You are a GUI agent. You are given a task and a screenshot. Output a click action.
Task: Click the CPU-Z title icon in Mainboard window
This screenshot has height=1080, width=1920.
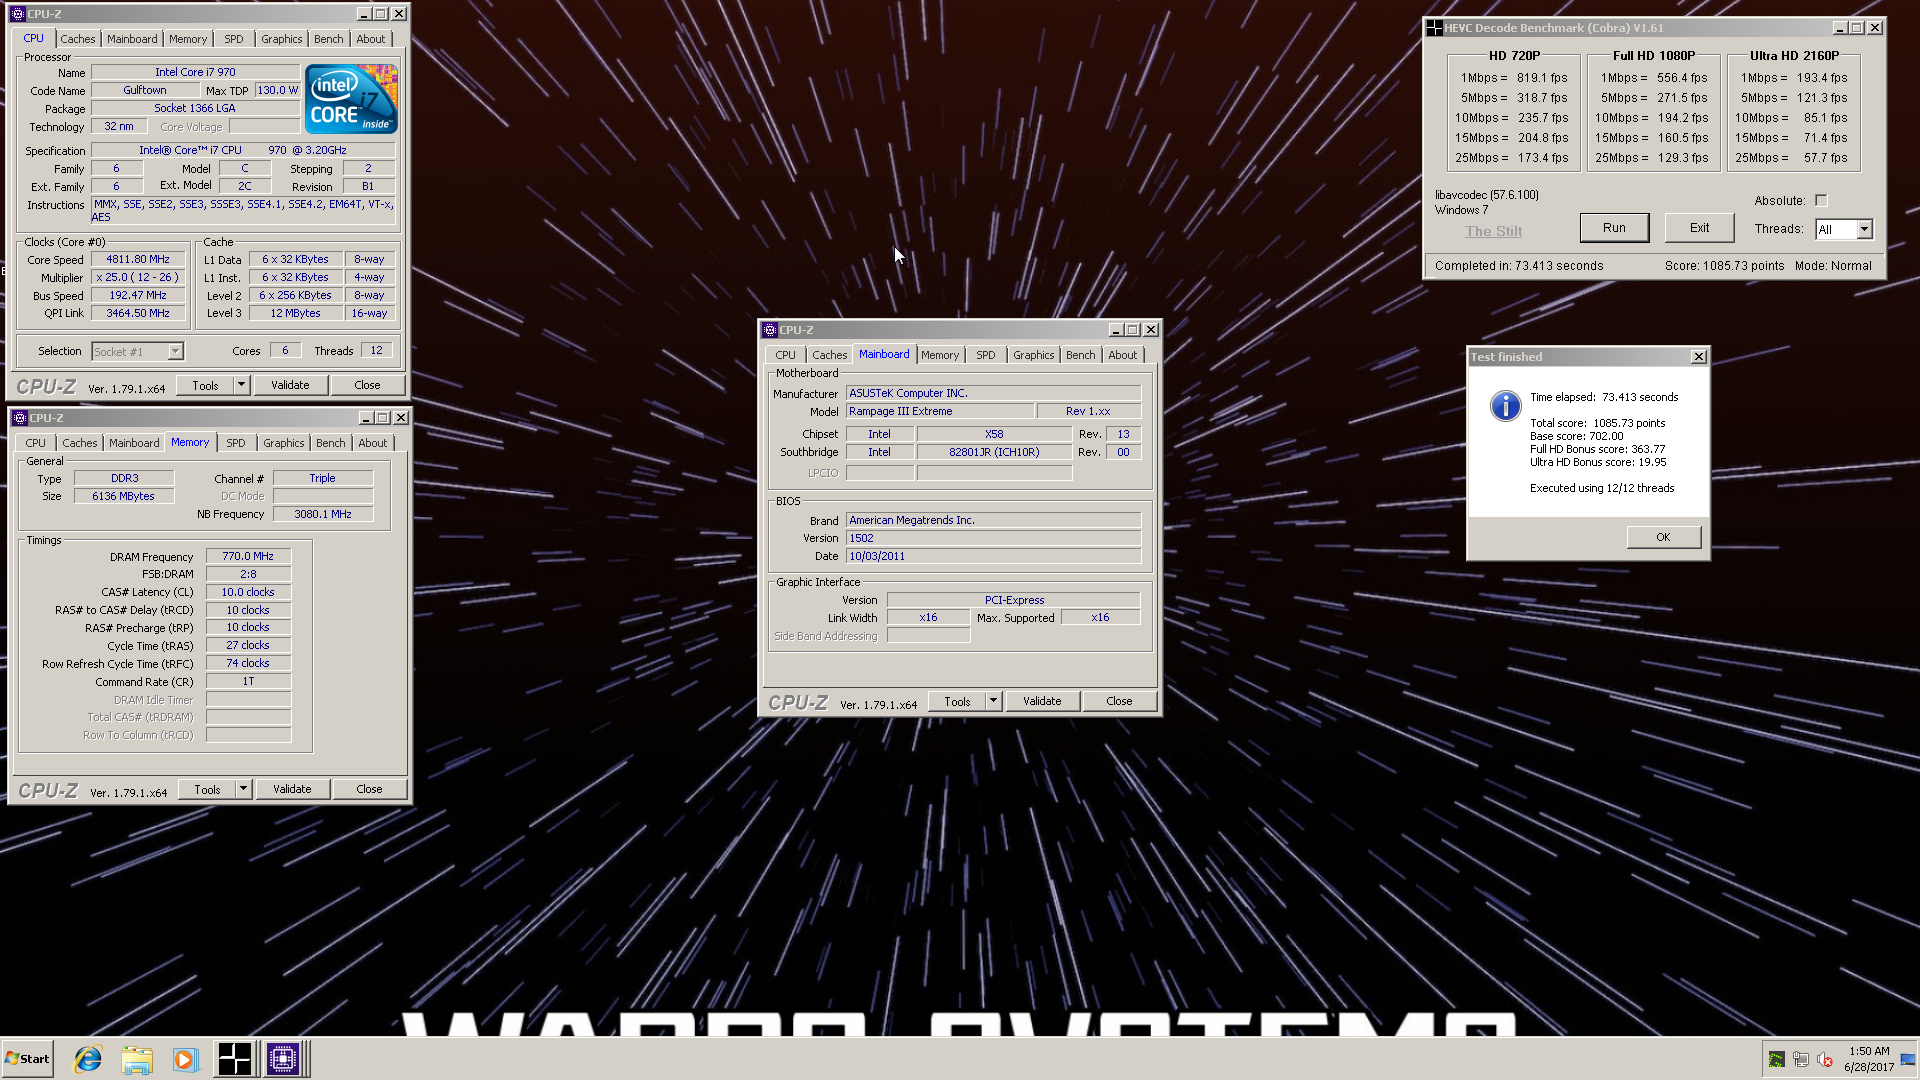pos(770,330)
